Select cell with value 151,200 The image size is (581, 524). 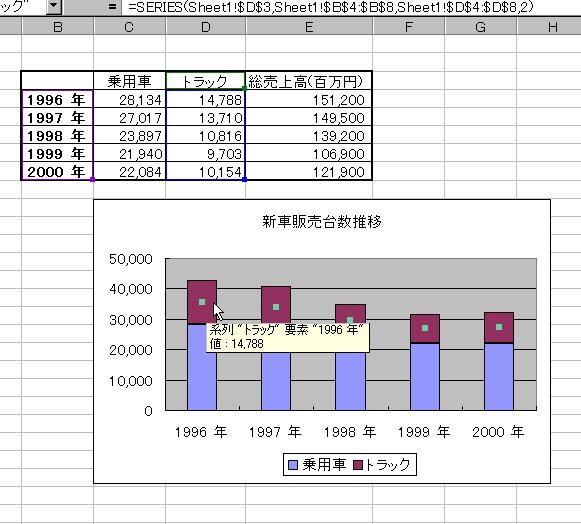309,99
